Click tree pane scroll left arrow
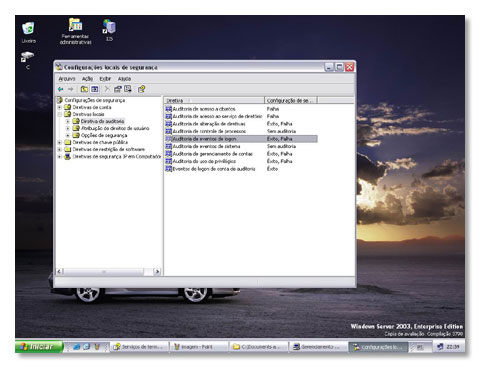This screenshot has width=480, height=368. click(x=59, y=272)
